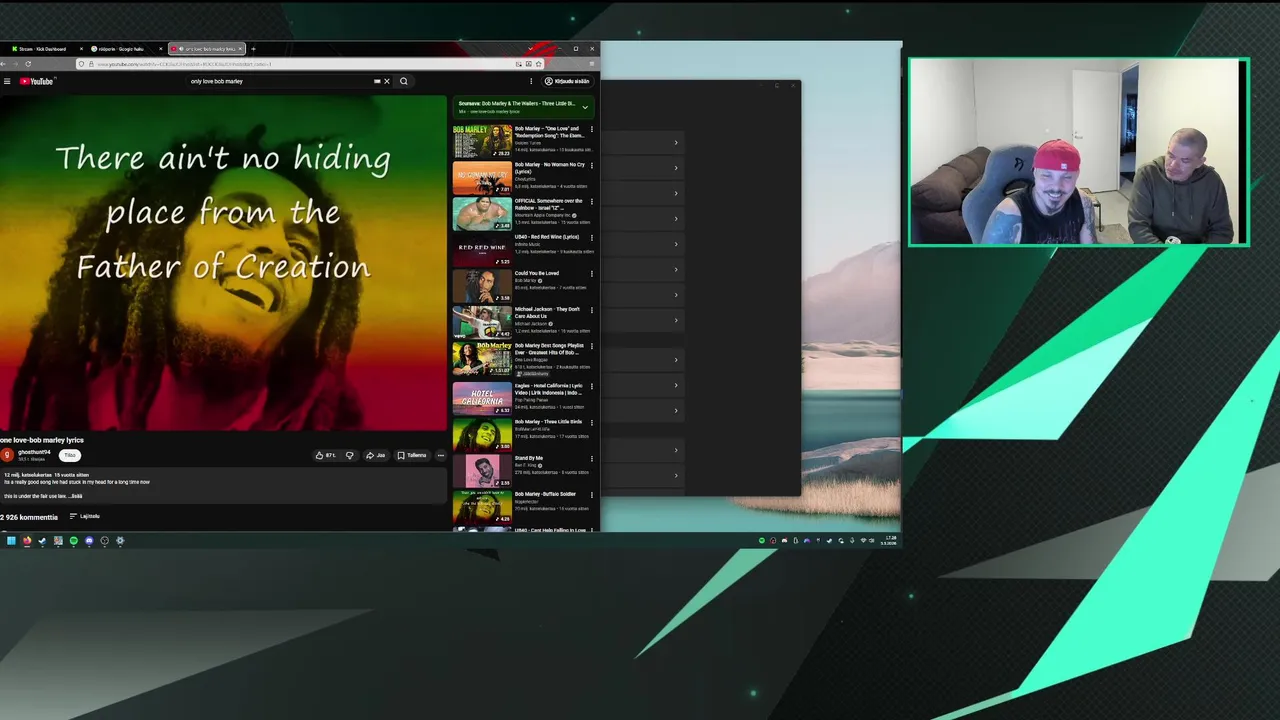Like the video with thumbs up
The width and height of the screenshot is (1280, 720).
(325, 455)
